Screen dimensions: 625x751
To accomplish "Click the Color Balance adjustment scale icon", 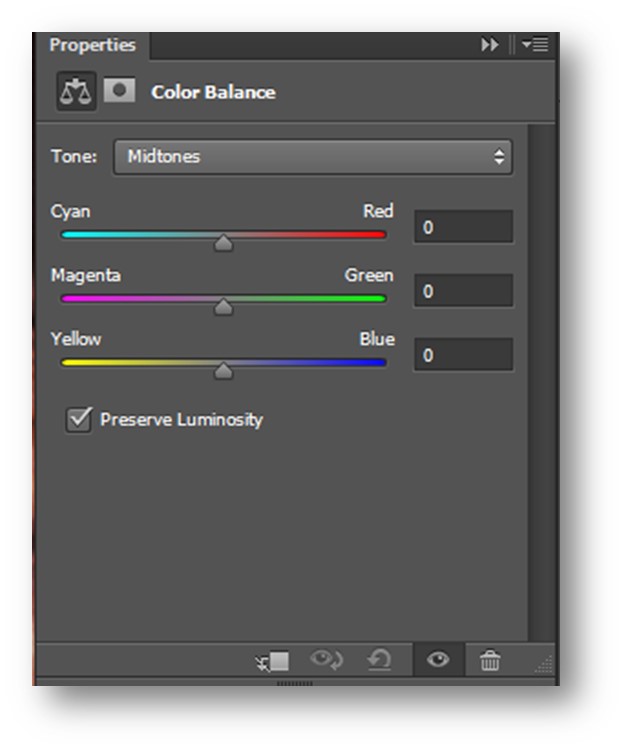I will pos(75,92).
